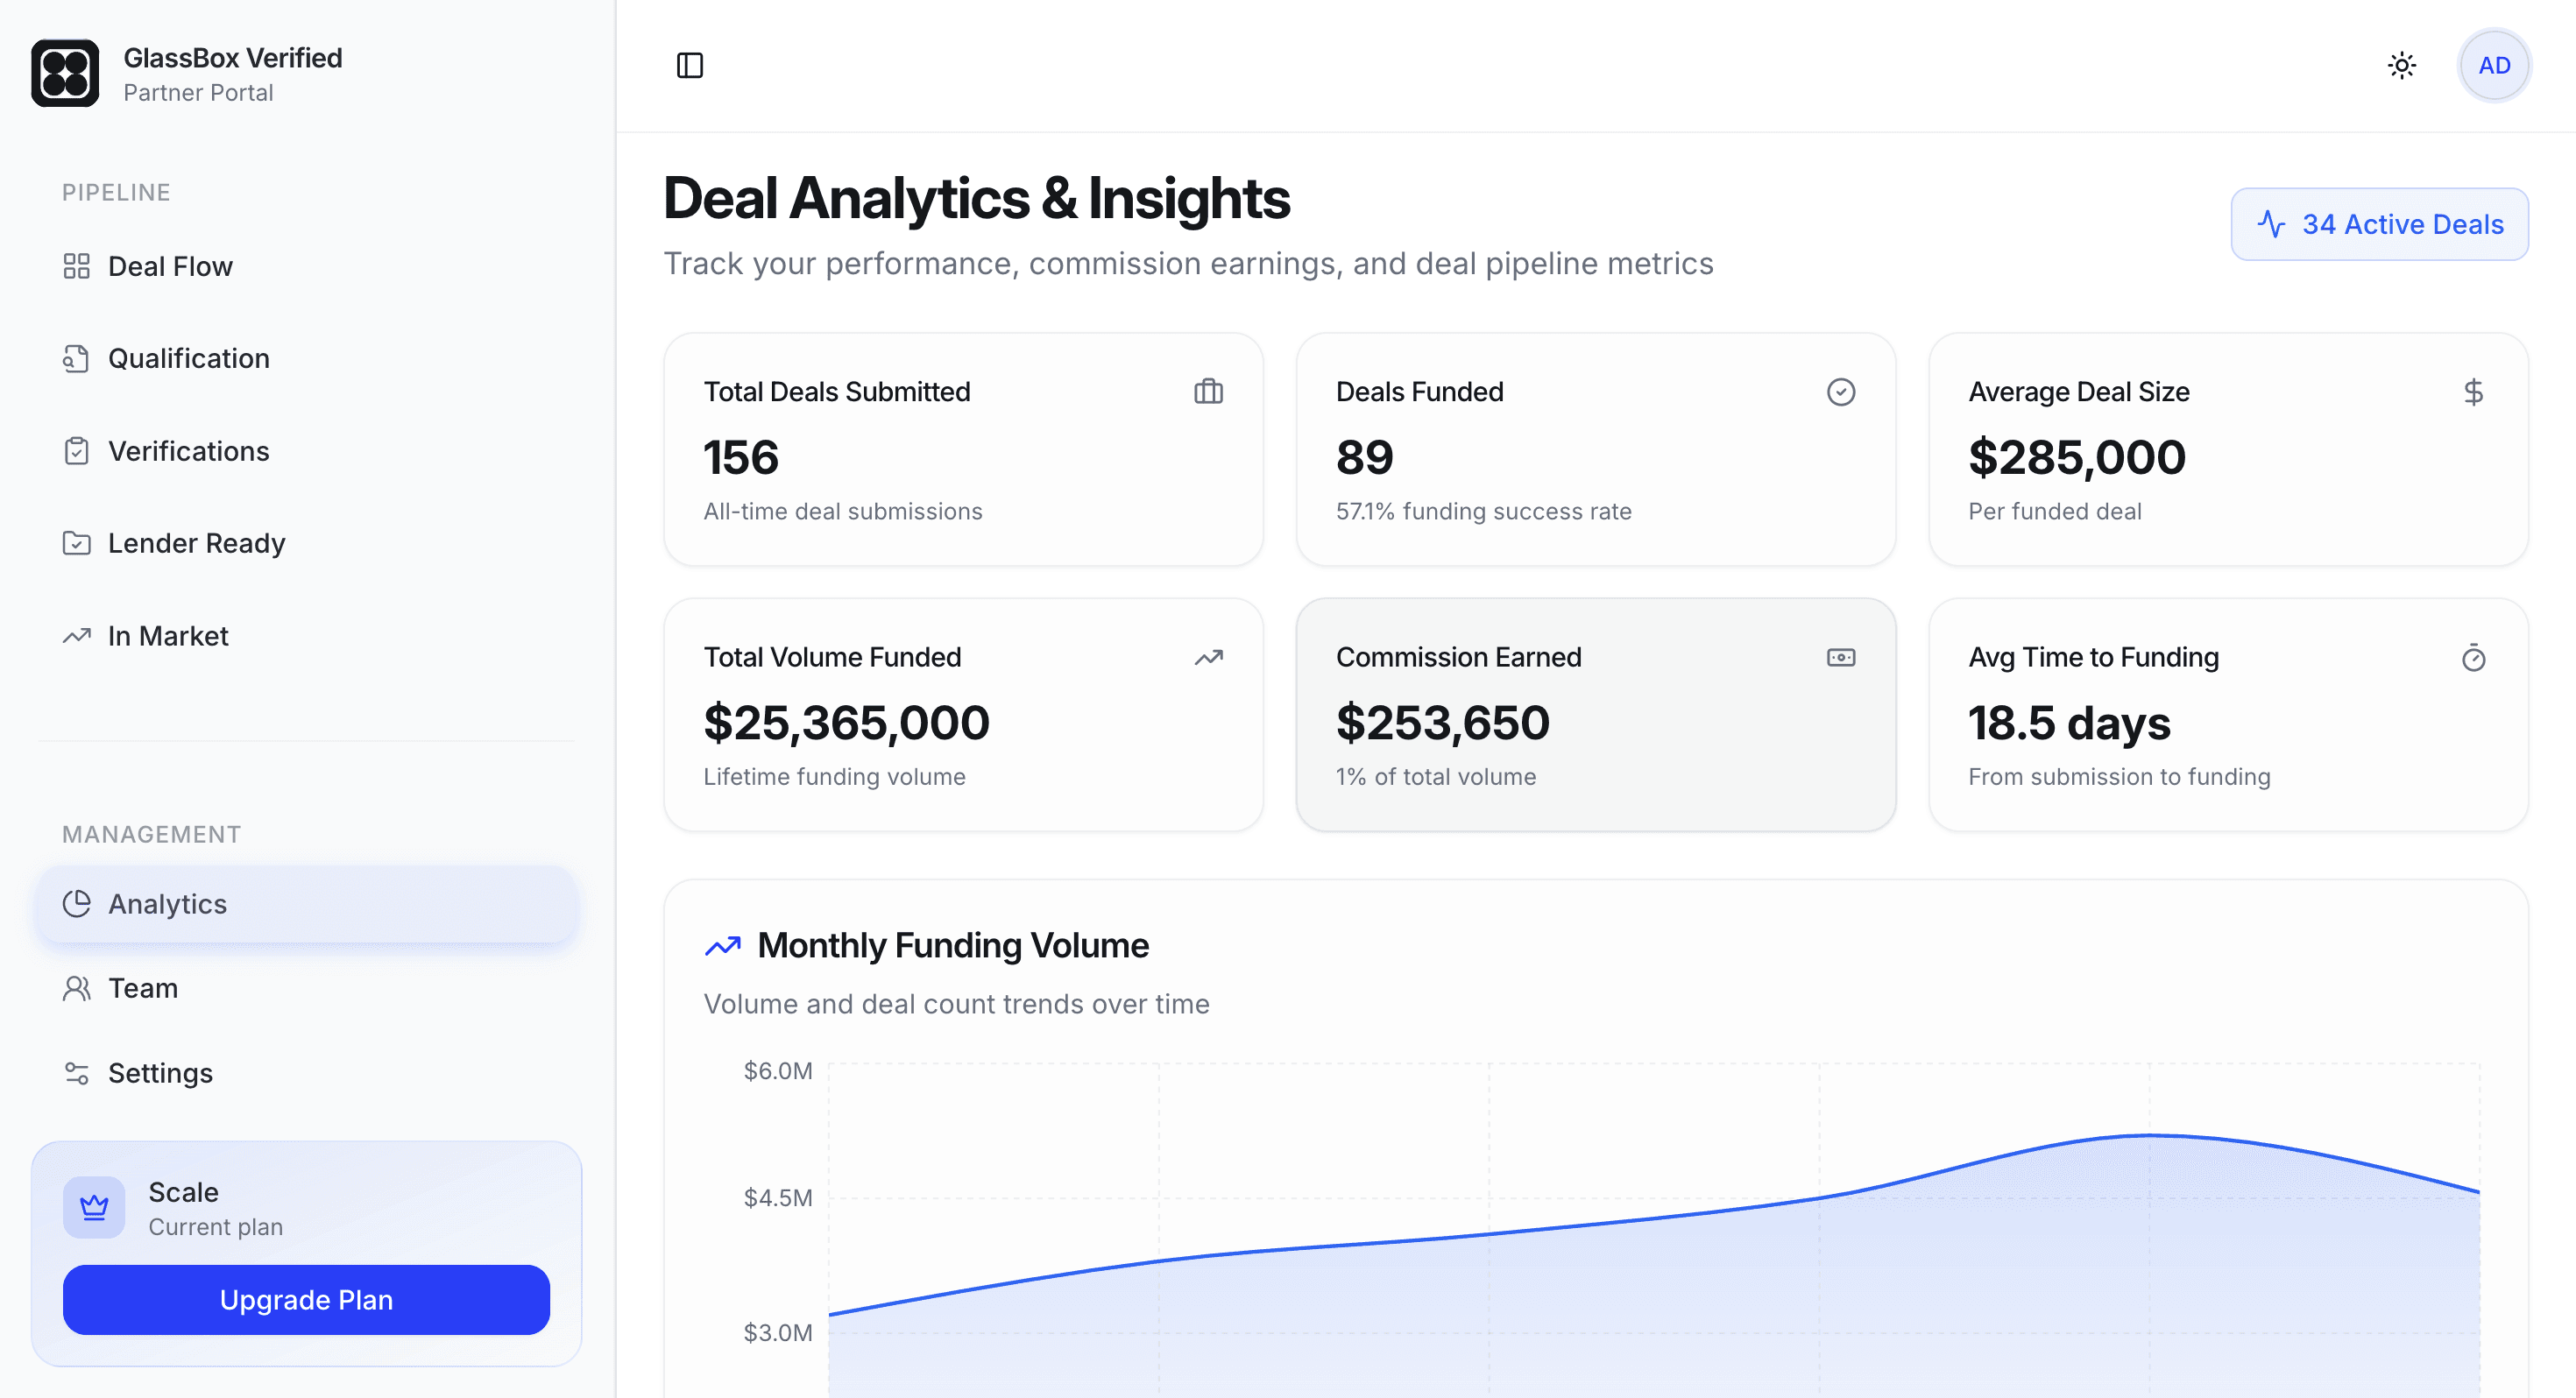Click the Analytics pie chart icon

77,903
